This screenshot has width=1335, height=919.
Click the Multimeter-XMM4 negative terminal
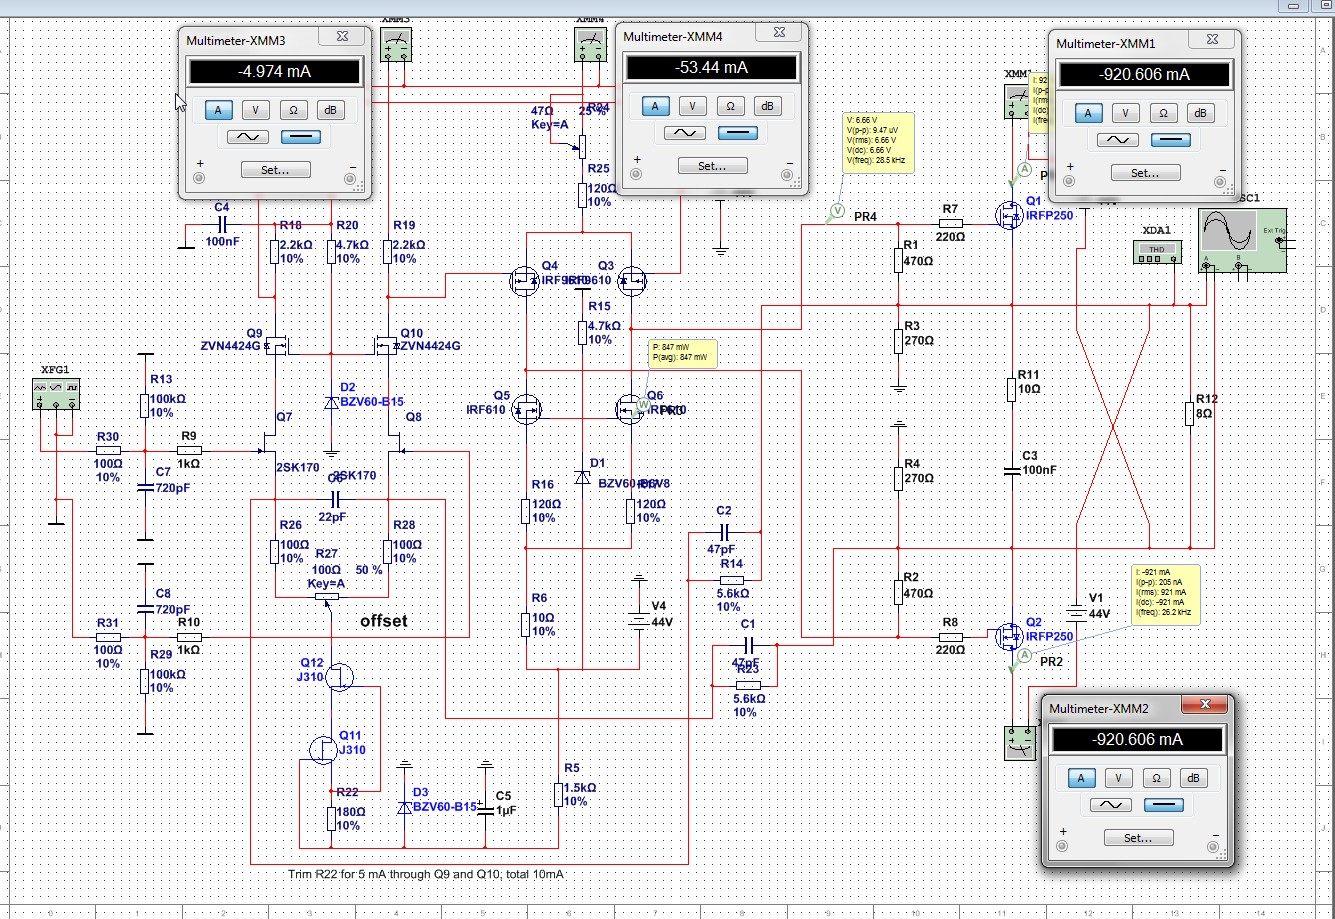coord(787,174)
